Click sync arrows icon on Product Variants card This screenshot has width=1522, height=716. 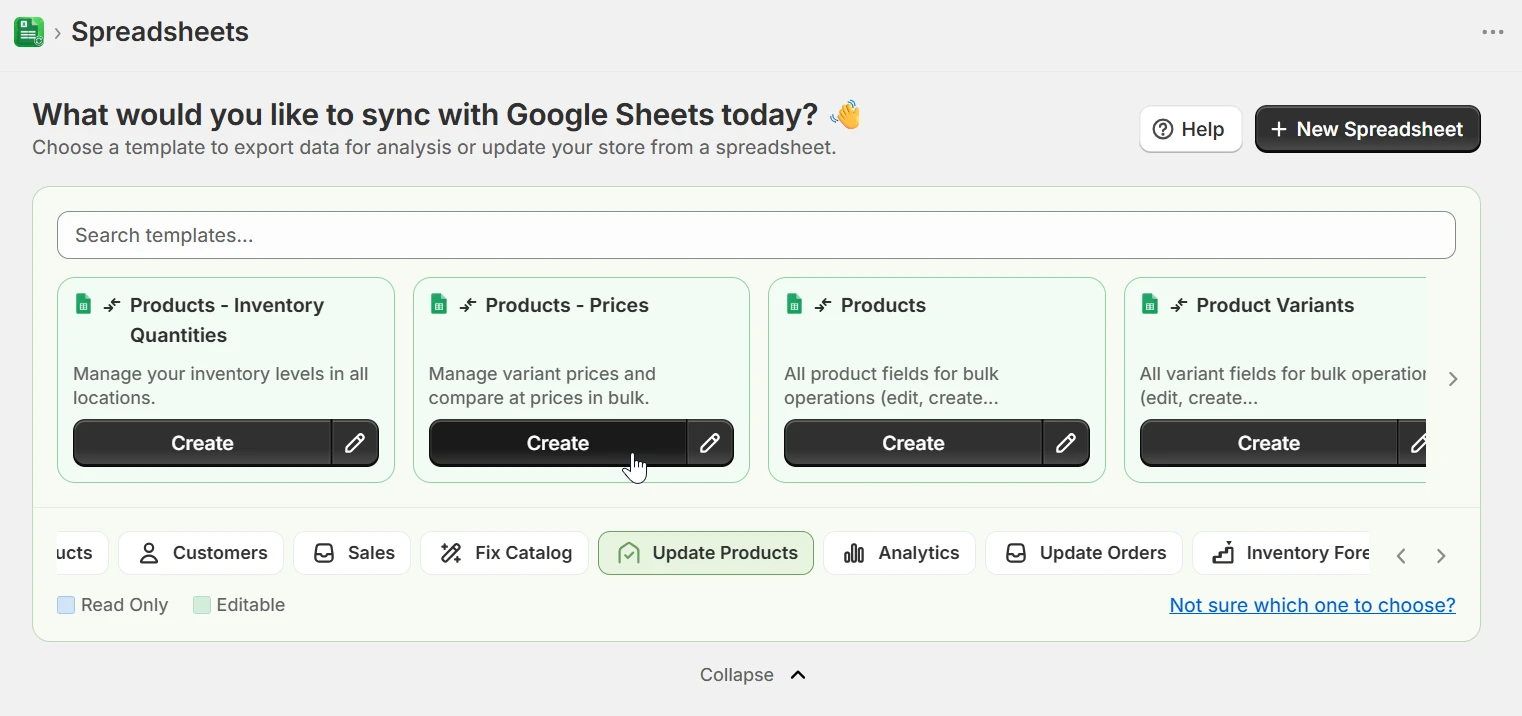[1179, 305]
